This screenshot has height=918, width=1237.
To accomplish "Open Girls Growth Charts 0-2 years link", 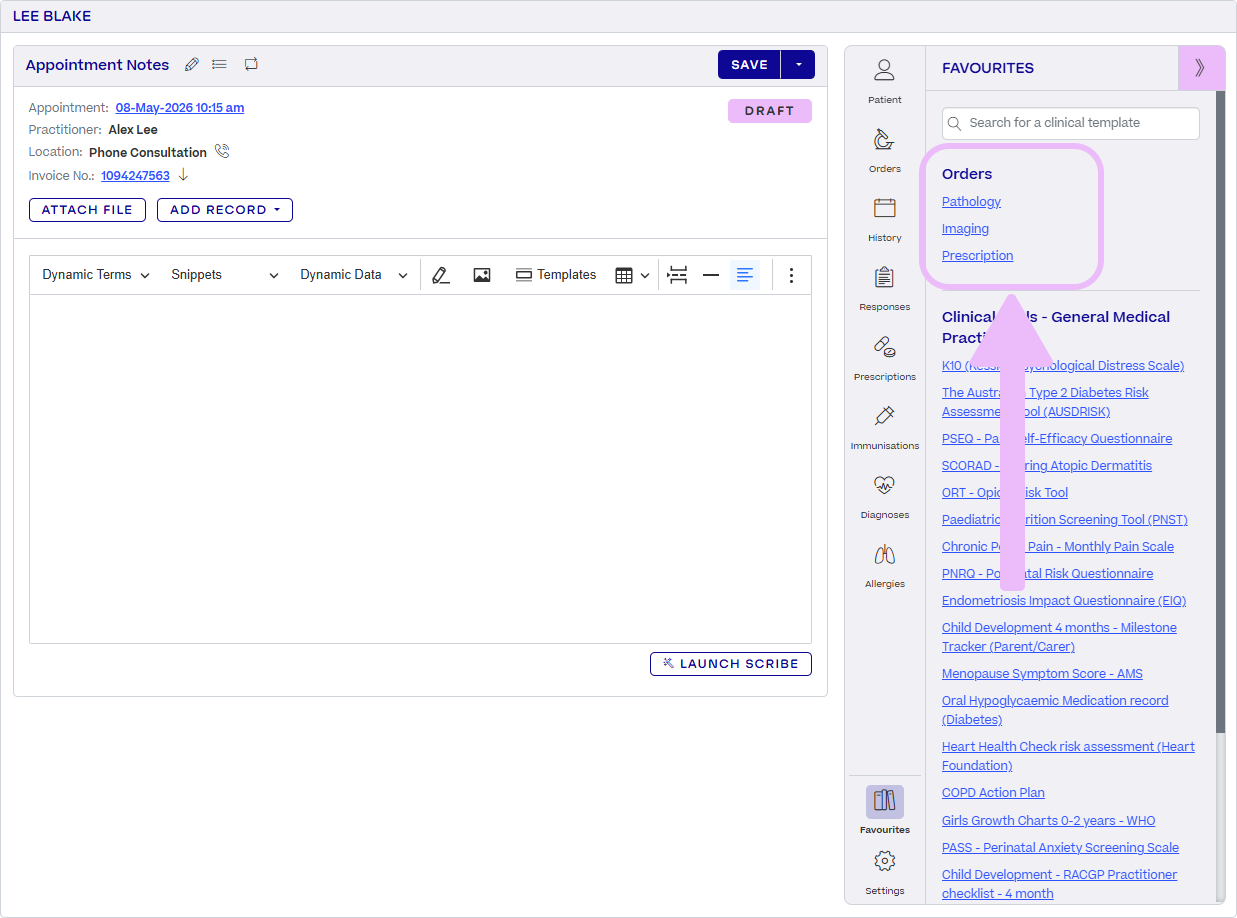I will (x=1048, y=821).
